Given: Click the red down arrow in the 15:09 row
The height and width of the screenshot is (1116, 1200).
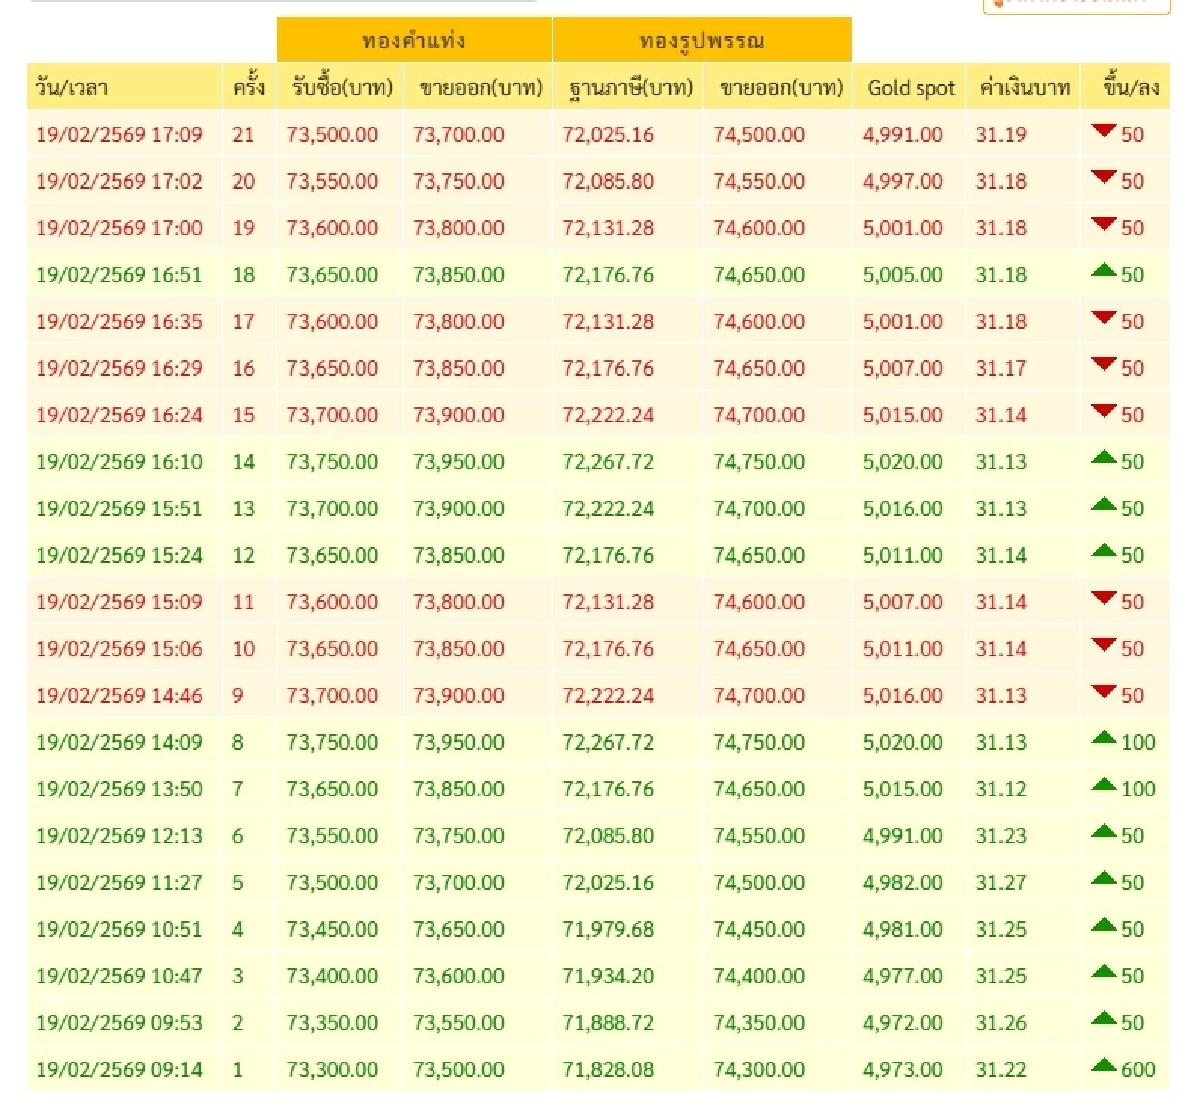Looking at the screenshot, I should click(x=1103, y=598).
